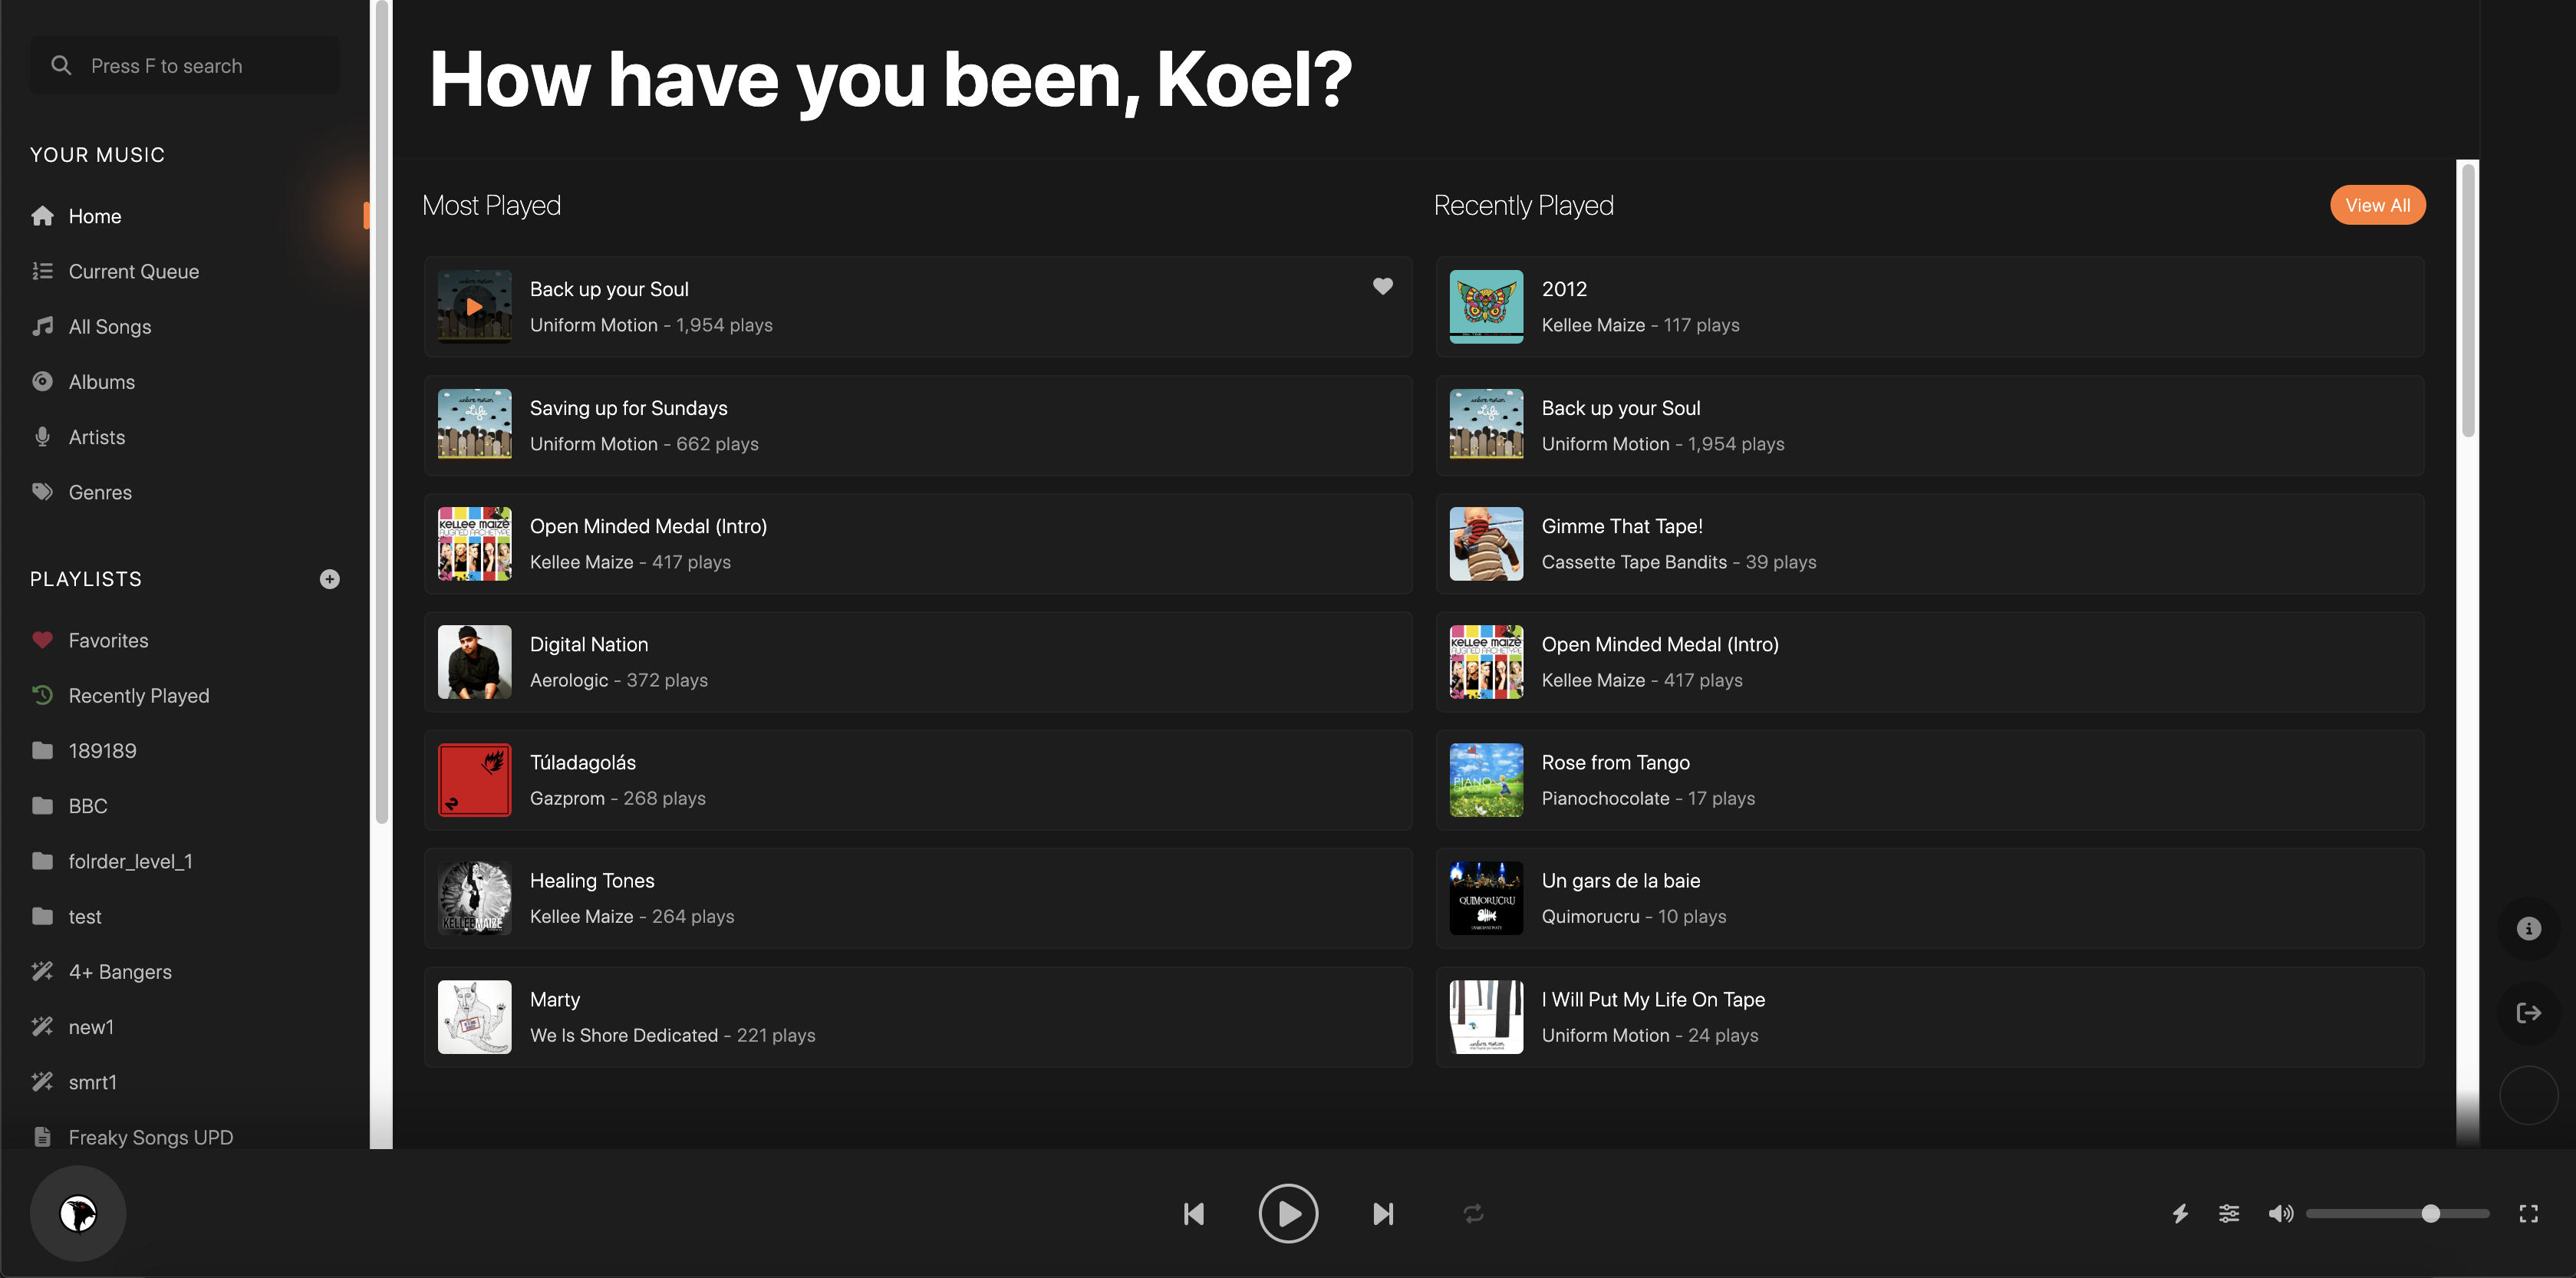
Task: Go back to the previous track
Action: [1193, 1213]
